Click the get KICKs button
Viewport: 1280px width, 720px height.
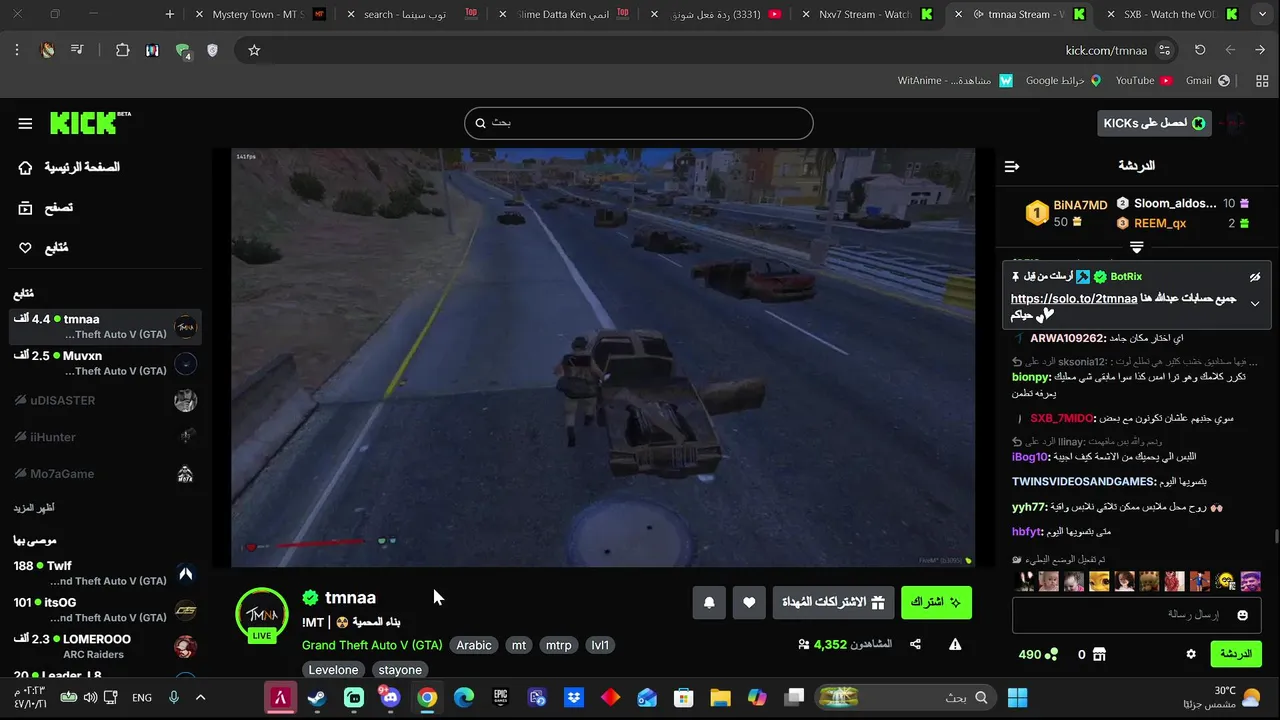[1154, 123]
